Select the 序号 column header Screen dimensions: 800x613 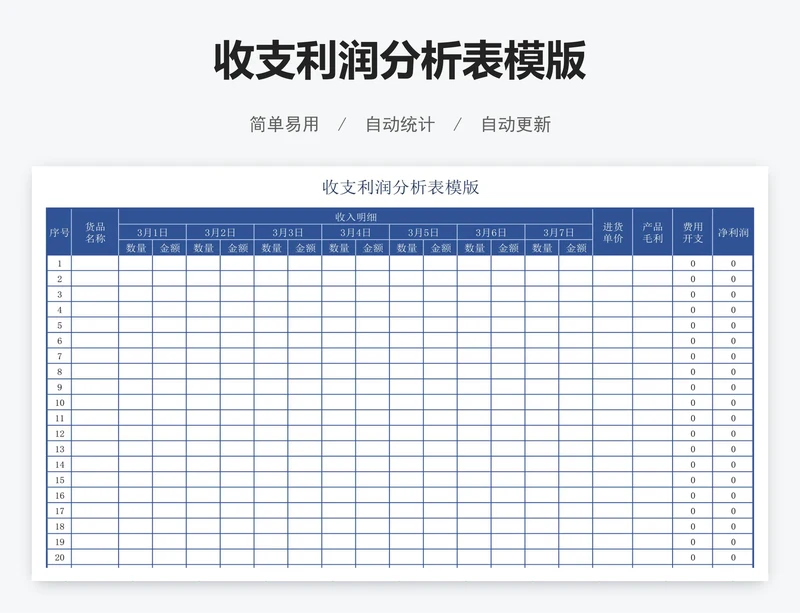pyautogui.click(x=59, y=233)
